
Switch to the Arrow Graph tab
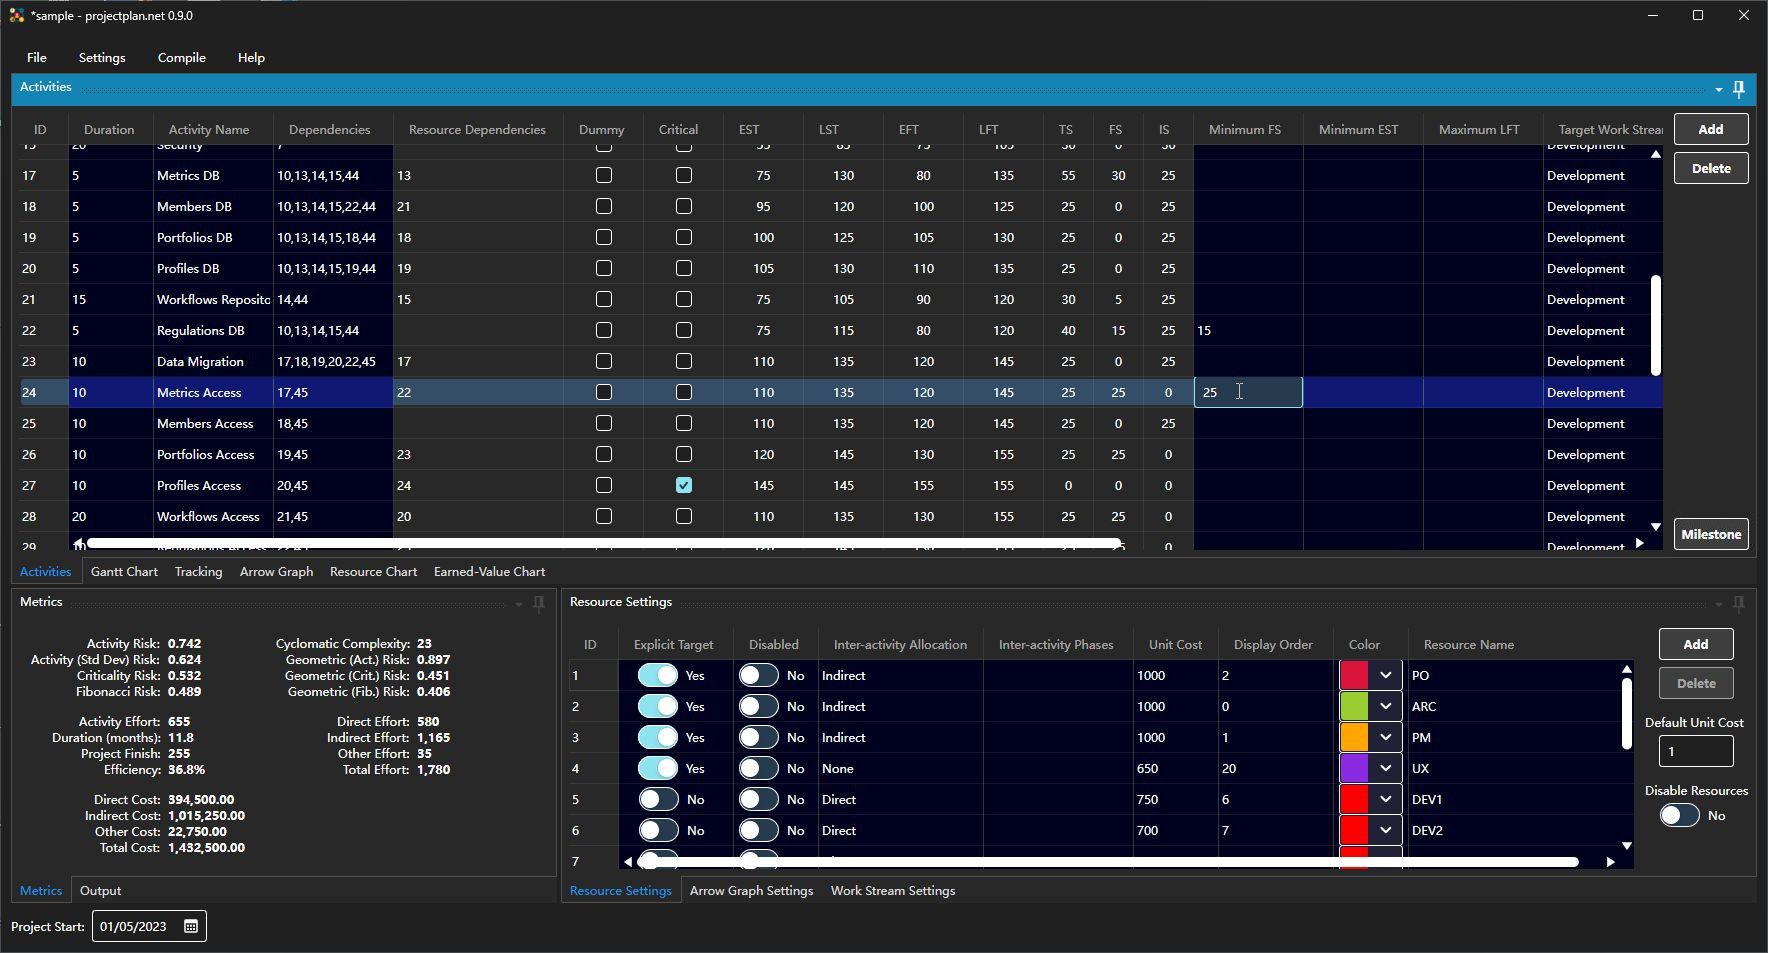pos(276,572)
